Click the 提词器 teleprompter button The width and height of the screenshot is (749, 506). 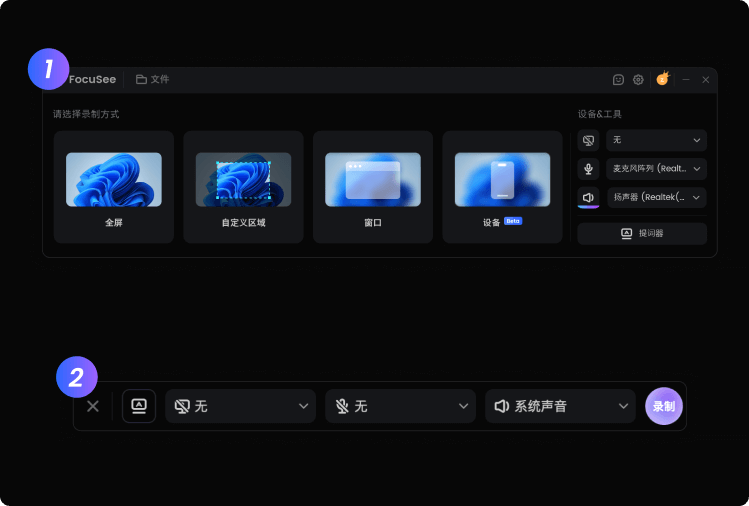click(x=642, y=233)
